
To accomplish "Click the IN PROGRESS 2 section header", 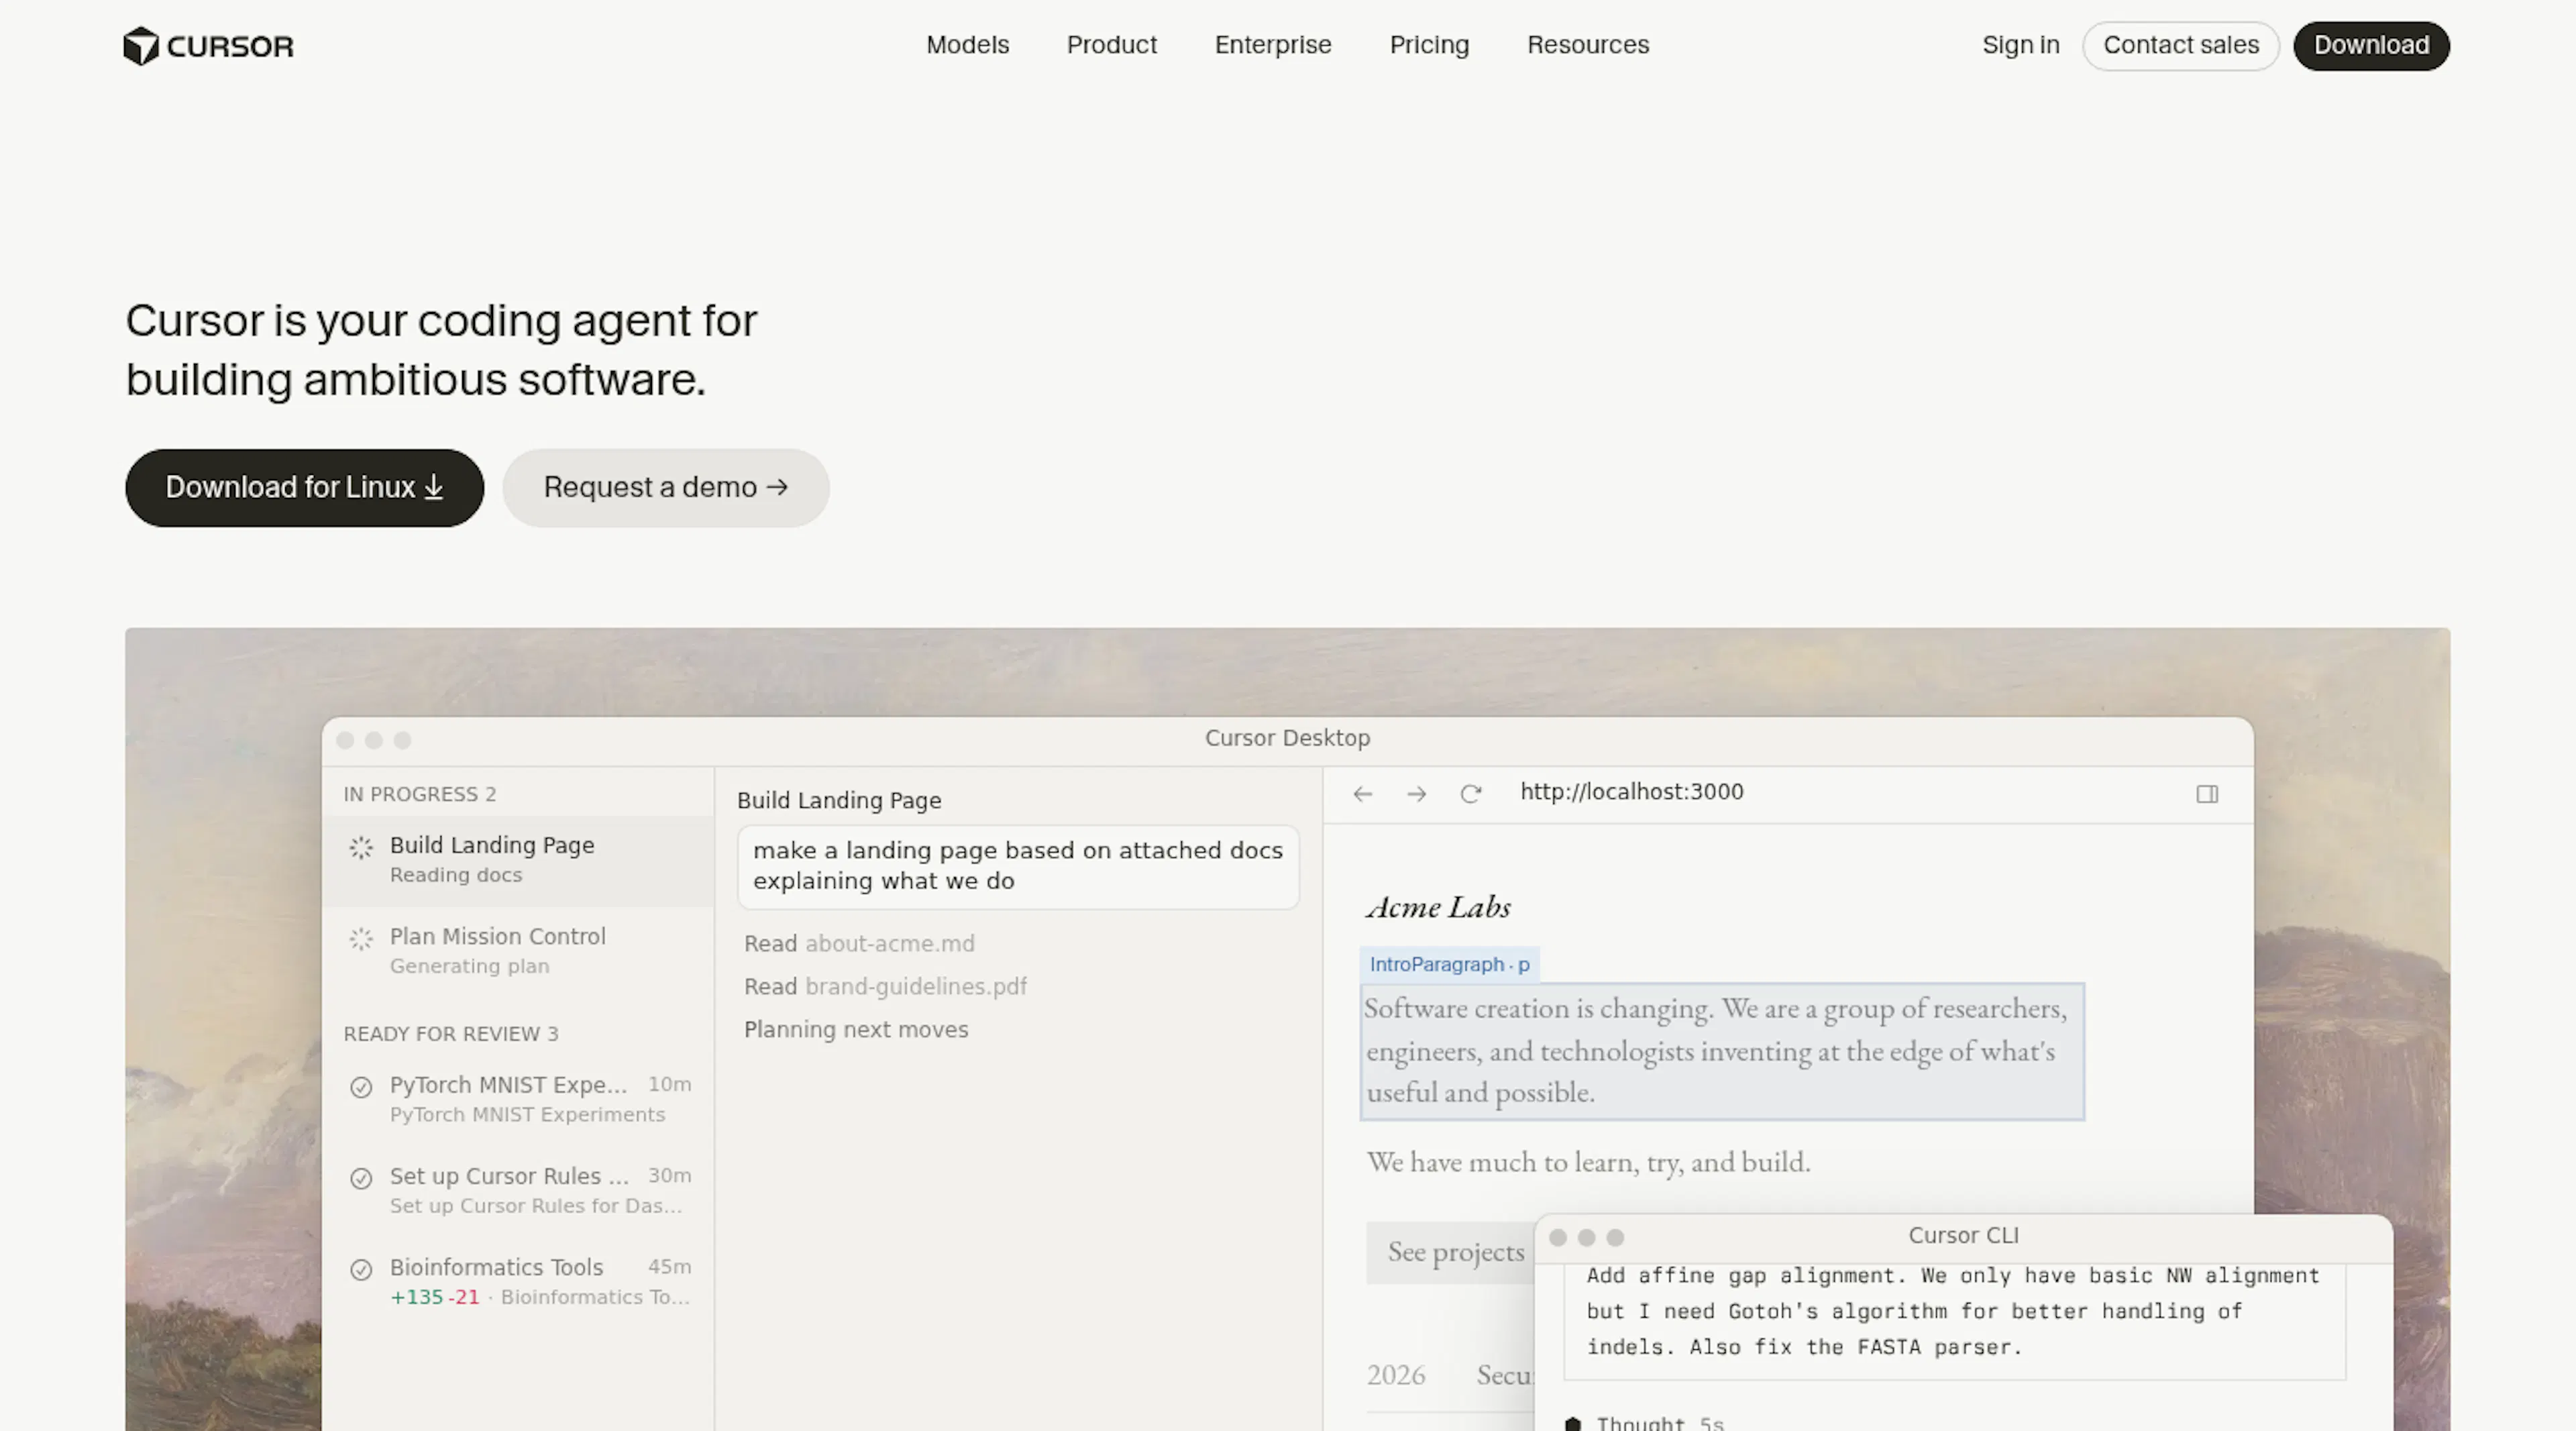I will (420, 794).
